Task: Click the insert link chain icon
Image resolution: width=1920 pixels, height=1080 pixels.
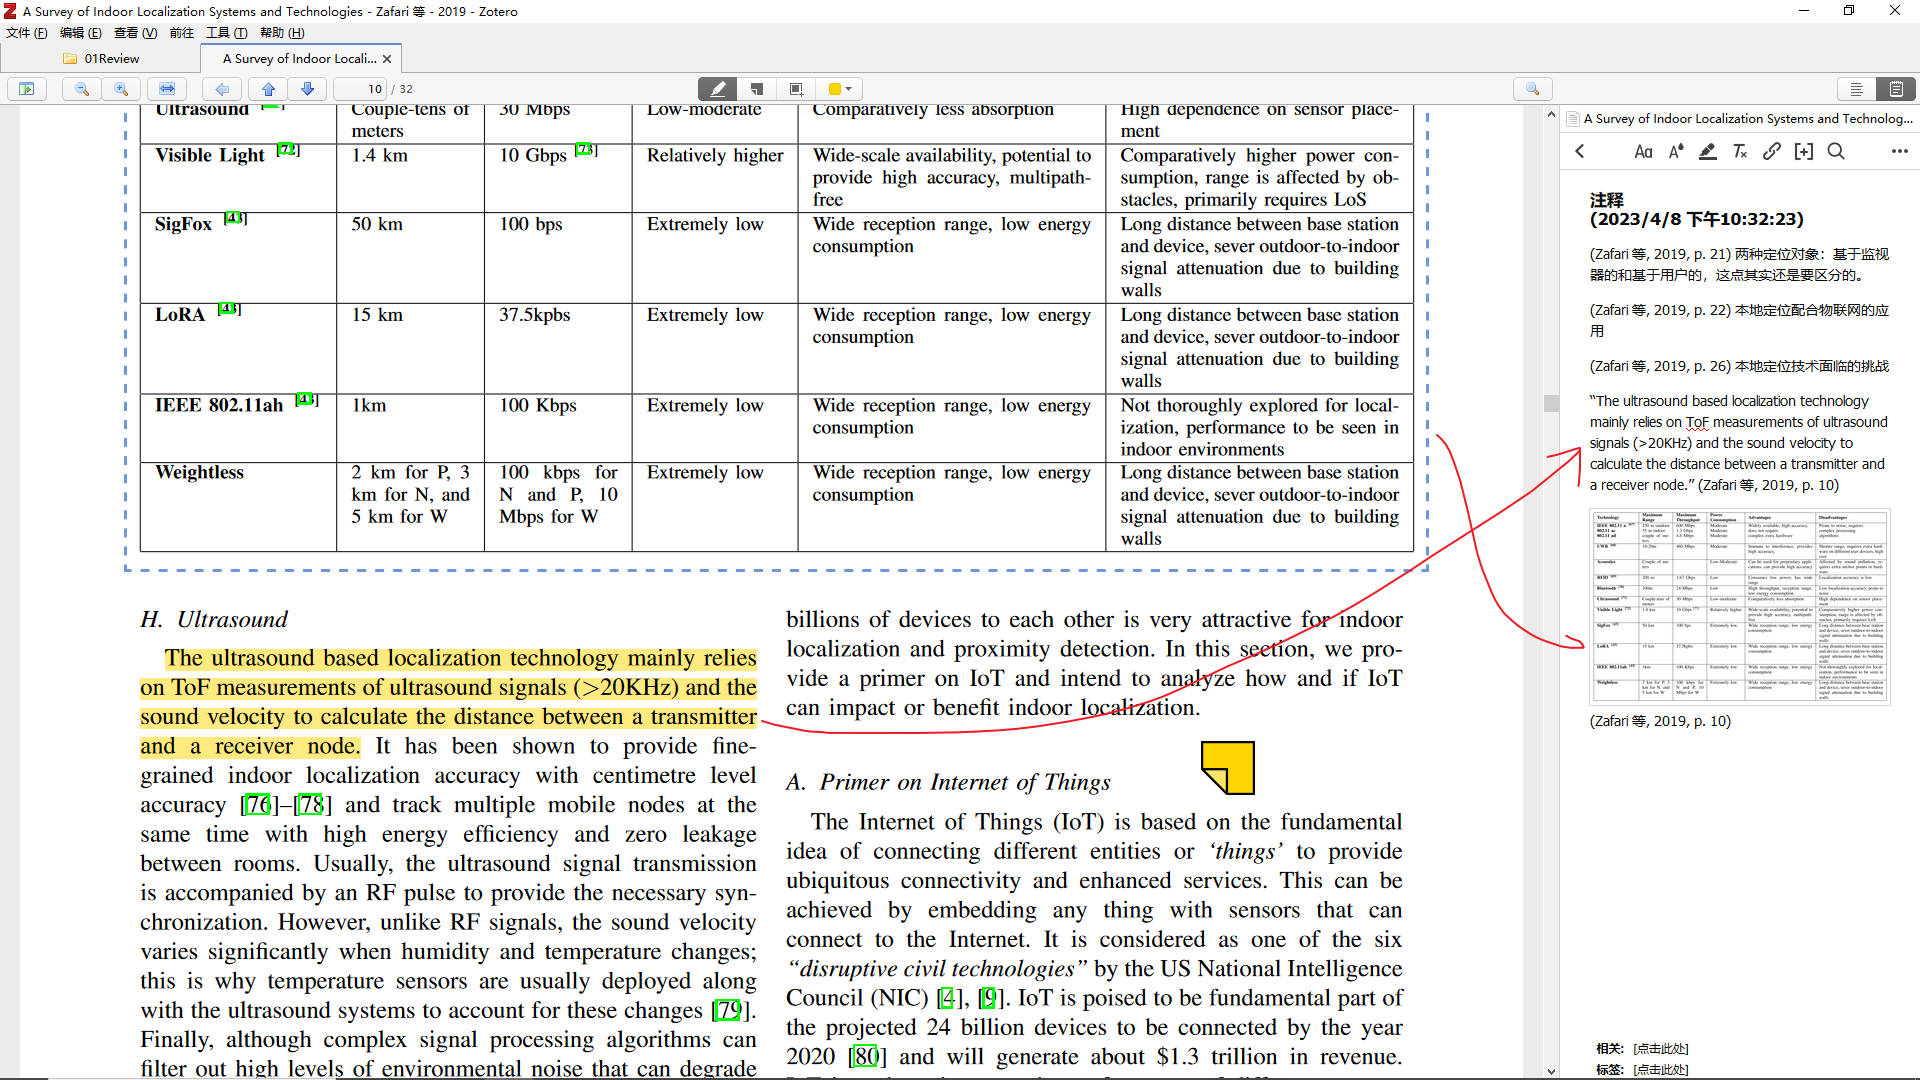Action: coord(1771,151)
